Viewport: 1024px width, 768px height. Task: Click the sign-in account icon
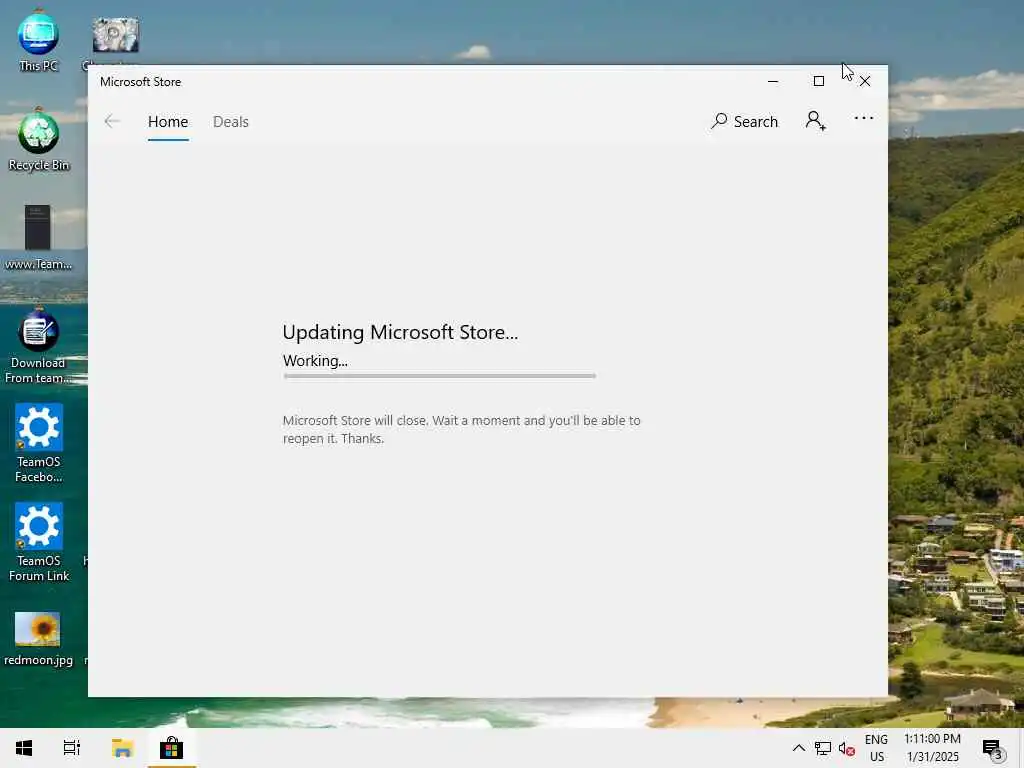pyautogui.click(x=815, y=121)
